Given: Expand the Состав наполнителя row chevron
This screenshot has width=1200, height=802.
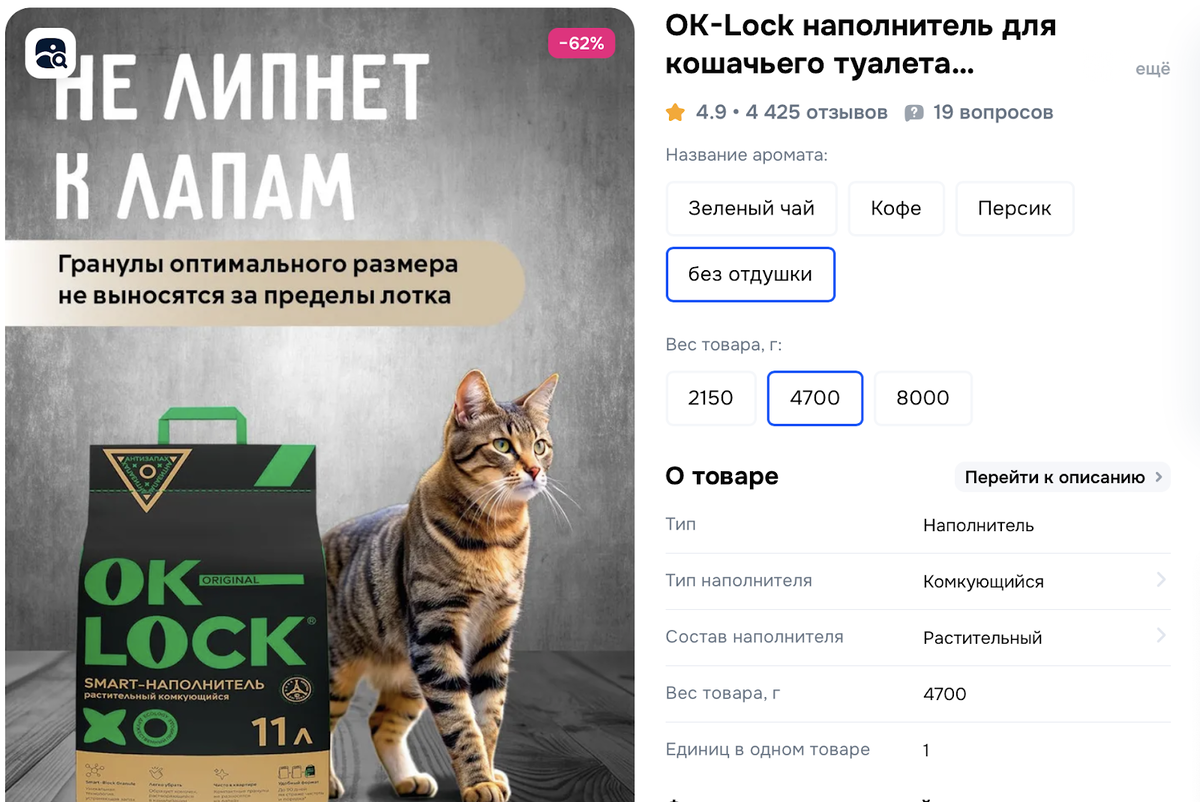Looking at the screenshot, I should point(1161,636).
